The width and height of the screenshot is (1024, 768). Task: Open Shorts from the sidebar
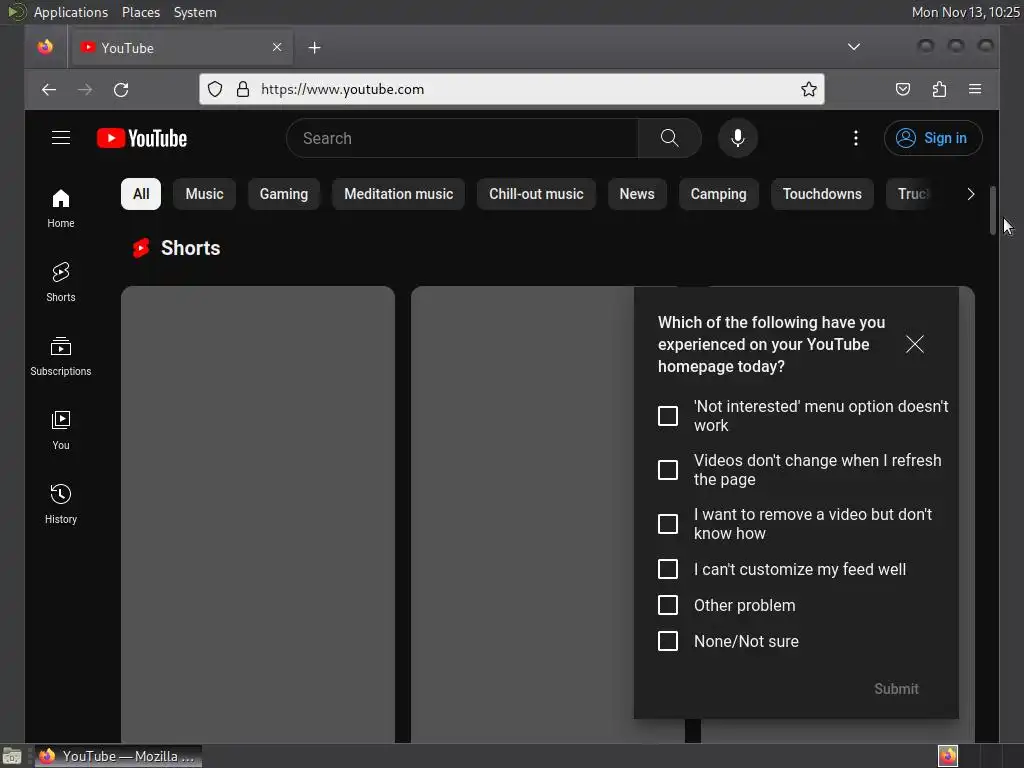pos(61,282)
